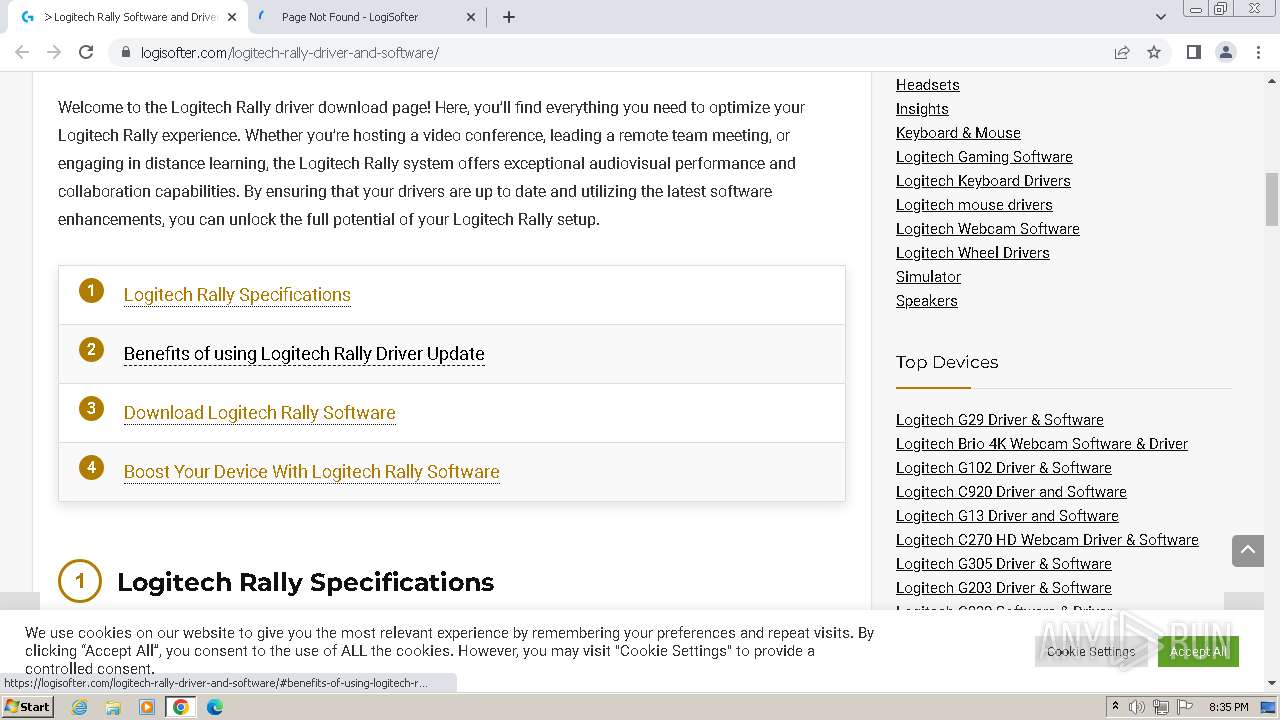
Task: Open Logitech Wheel Drivers category
Action: pyautogui.click(x=973, y=253)
